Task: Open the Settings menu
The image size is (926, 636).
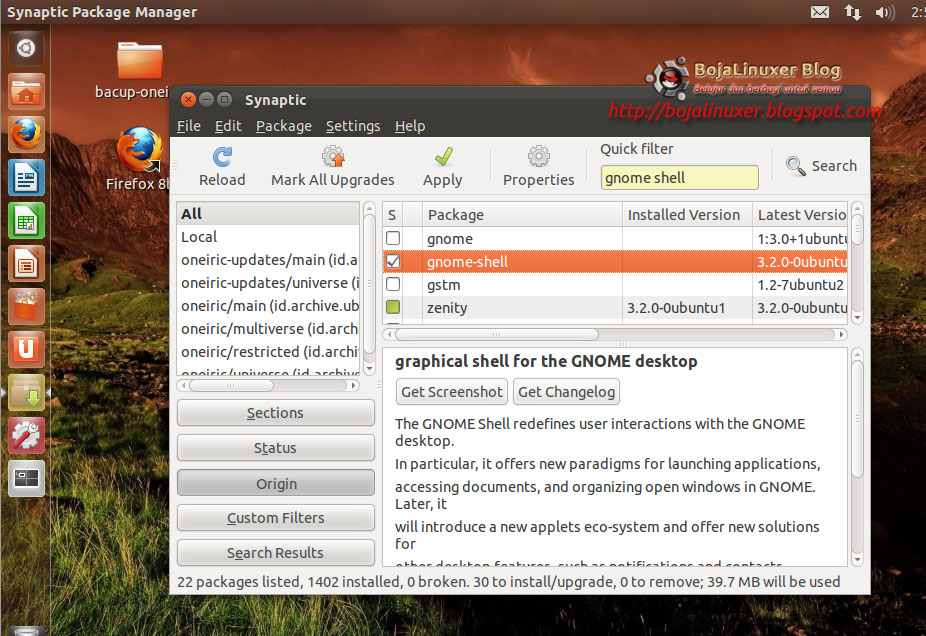Action: (x=353, y=126)
